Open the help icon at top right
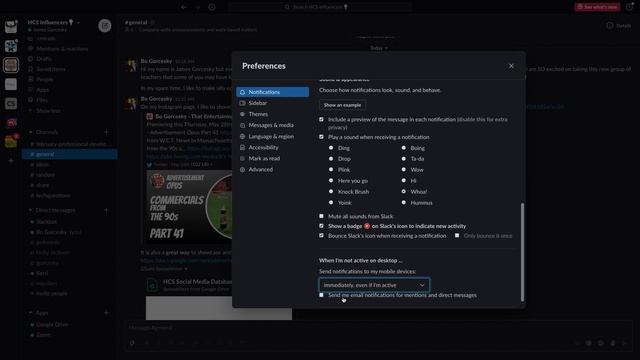The image size is (640, 360). (630, 7)
